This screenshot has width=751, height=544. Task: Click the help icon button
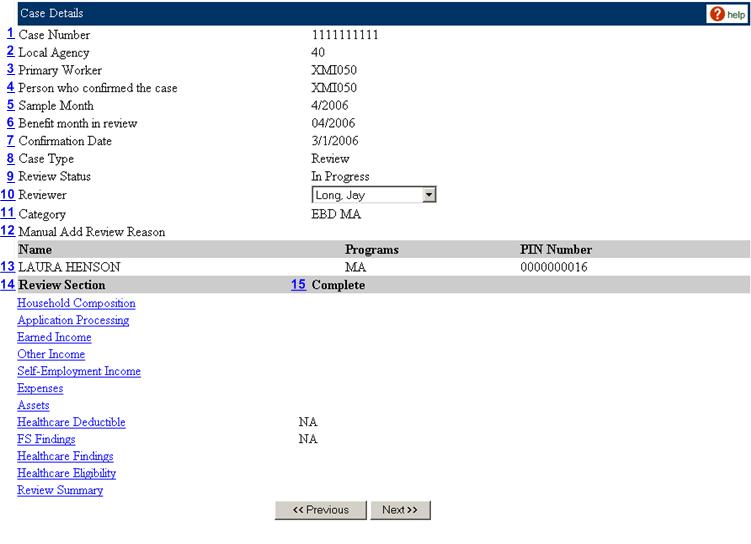click(x=727, y=14)
